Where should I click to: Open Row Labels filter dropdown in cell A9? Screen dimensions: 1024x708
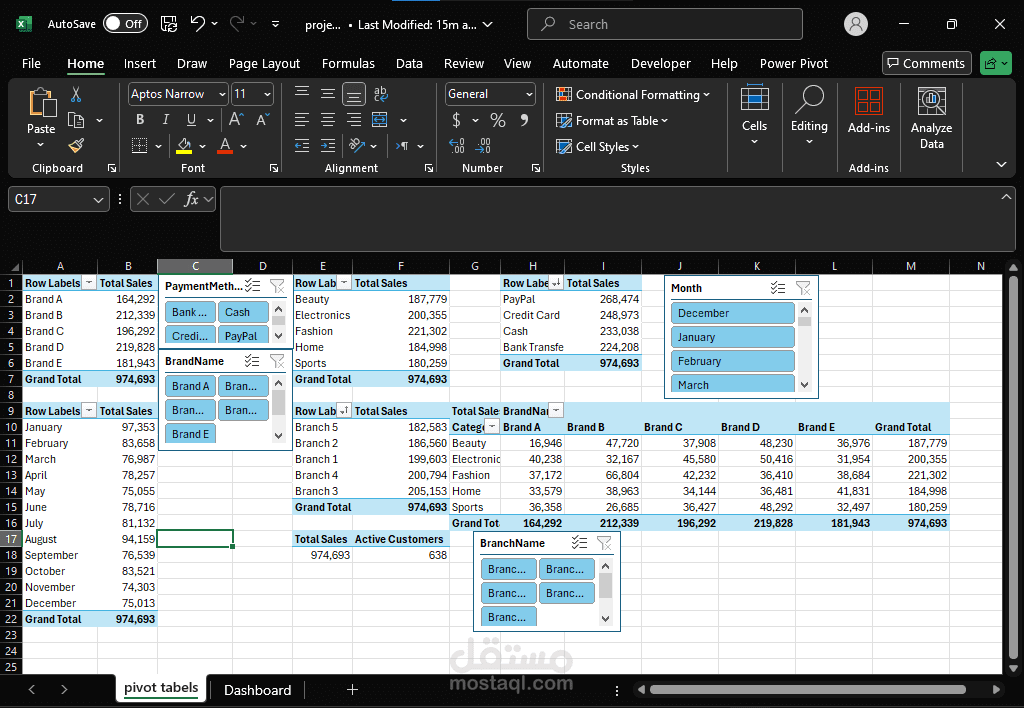pyautogui.click(x=89, y=411)
